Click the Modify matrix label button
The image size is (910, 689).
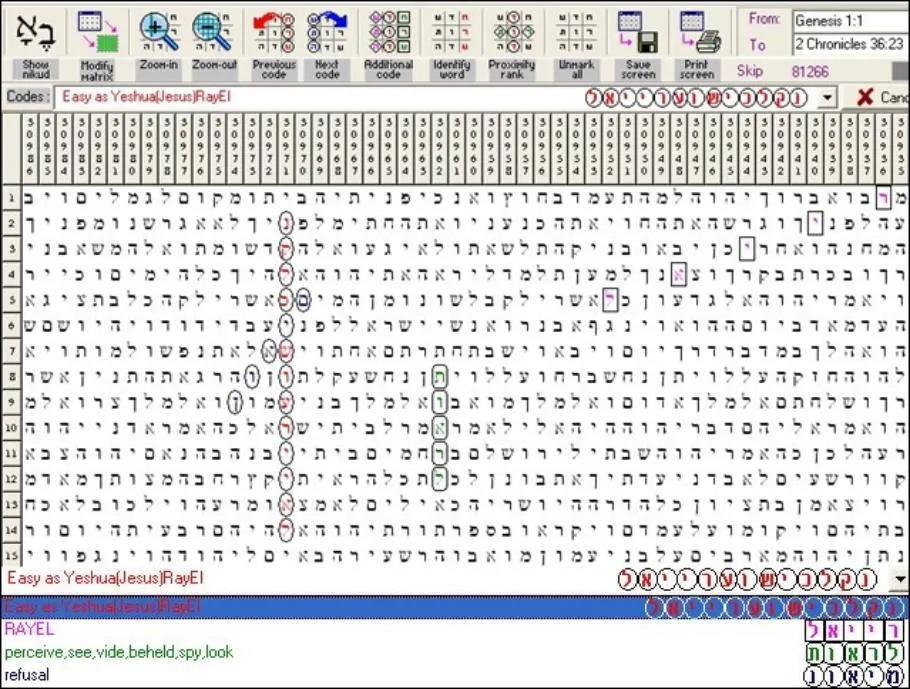coord(97,70)
